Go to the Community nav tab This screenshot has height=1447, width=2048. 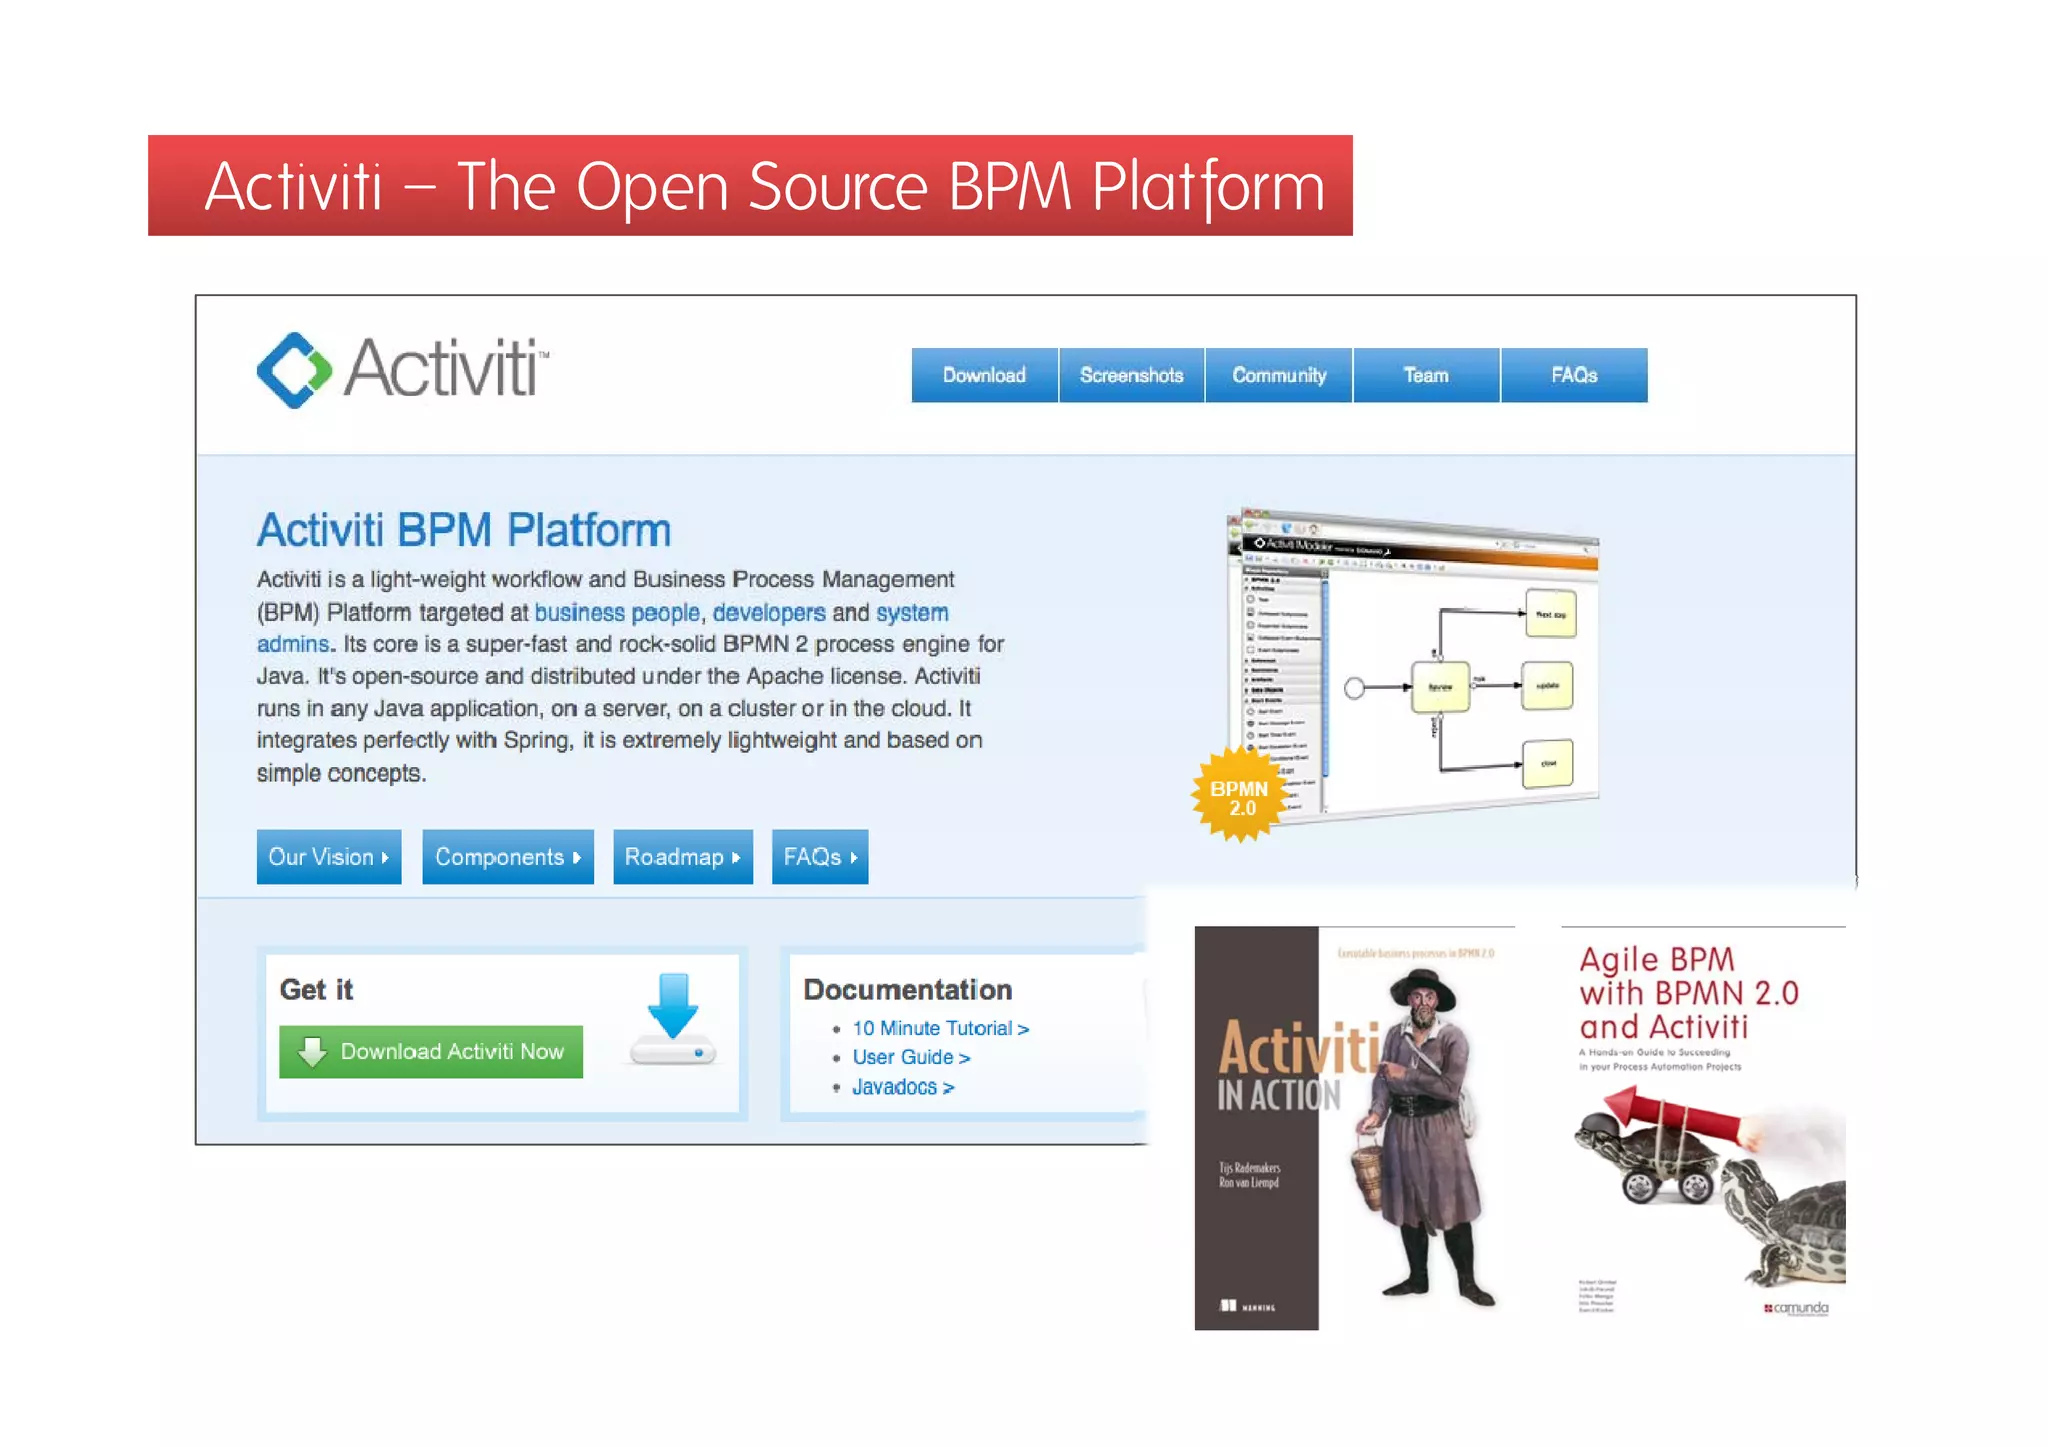click(1278, 375)
